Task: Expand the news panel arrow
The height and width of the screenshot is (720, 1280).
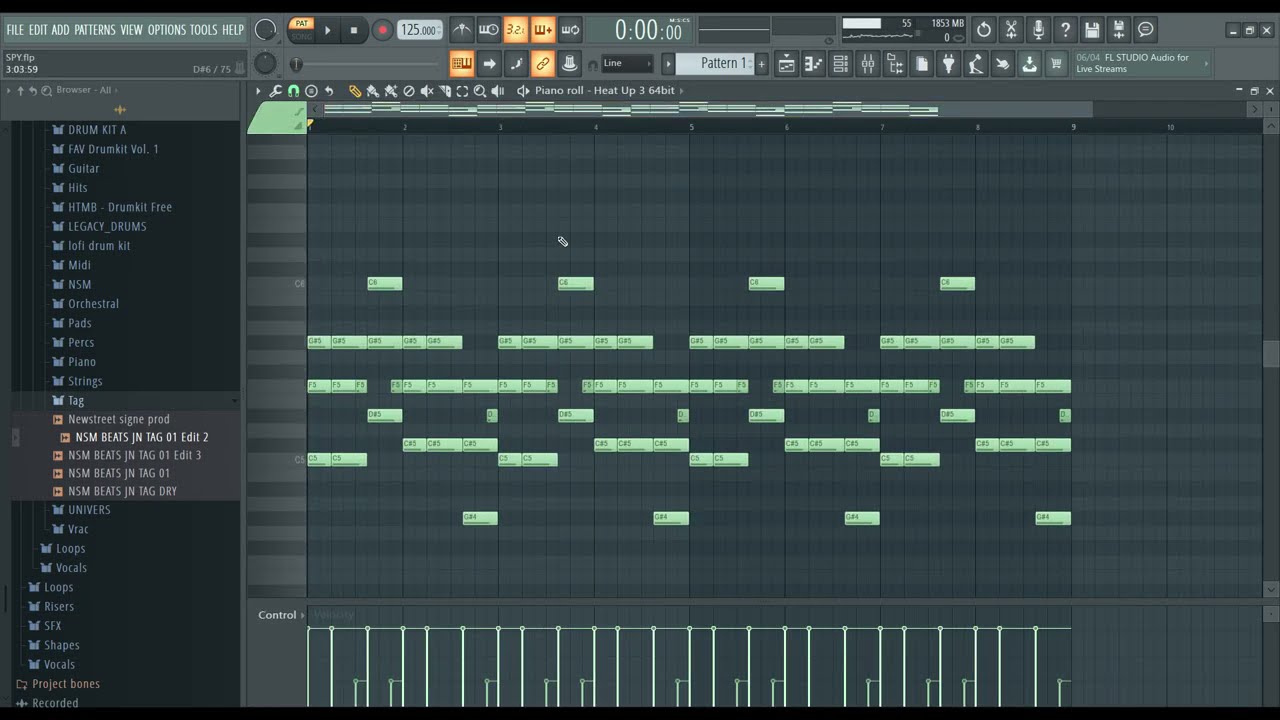Action: tap(1207, 63)
